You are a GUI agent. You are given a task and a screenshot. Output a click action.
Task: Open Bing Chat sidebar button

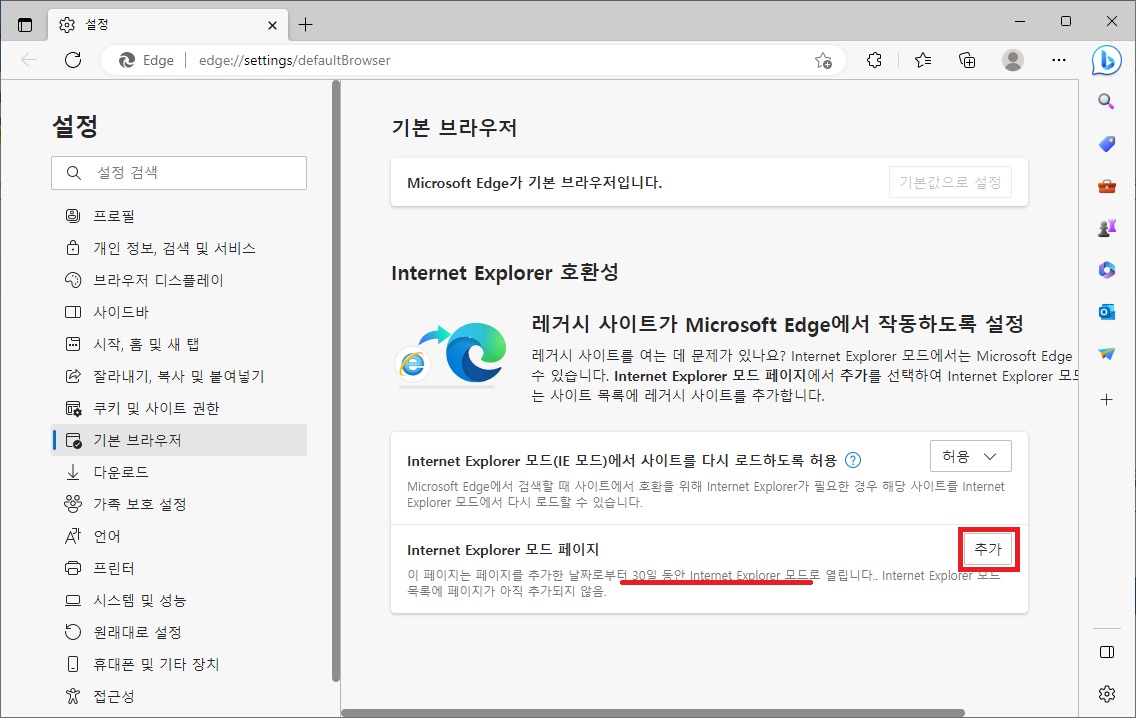coord(1106,61)
